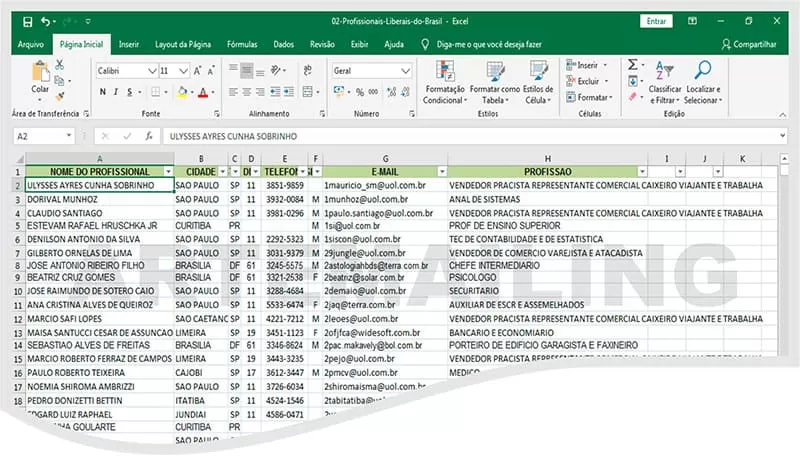The image size is (800, 456).
Task: Click the A2 Name Box field
Action: click(44, 136)
